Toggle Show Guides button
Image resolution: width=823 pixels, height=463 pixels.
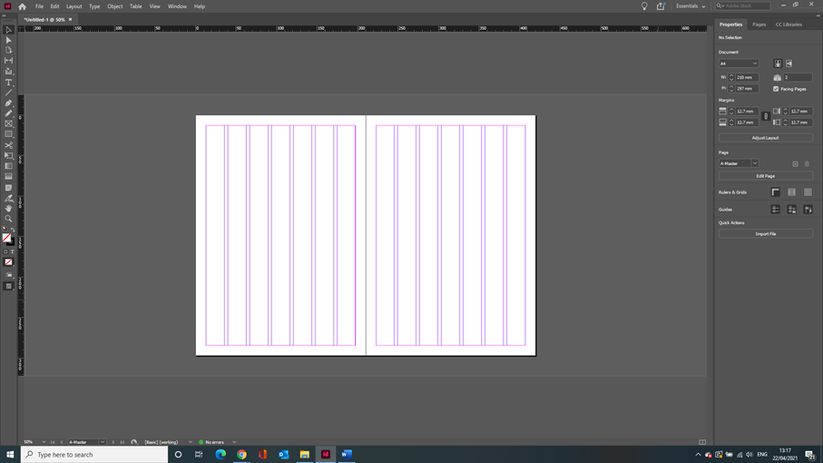(x=775, y=209)
